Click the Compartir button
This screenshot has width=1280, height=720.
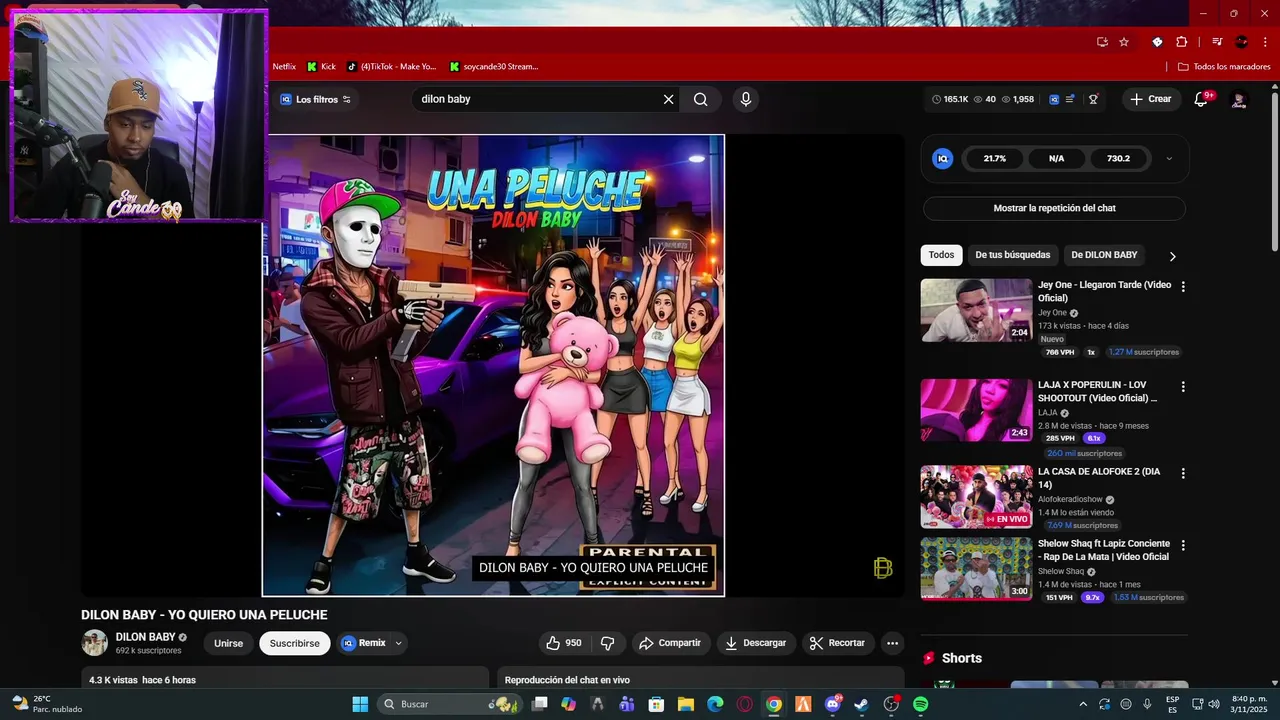670,643
